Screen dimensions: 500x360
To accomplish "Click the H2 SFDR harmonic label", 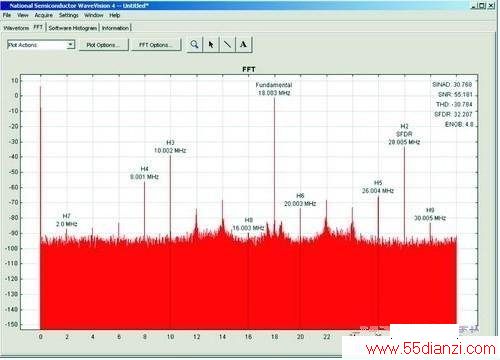I will tap(404, 134).
